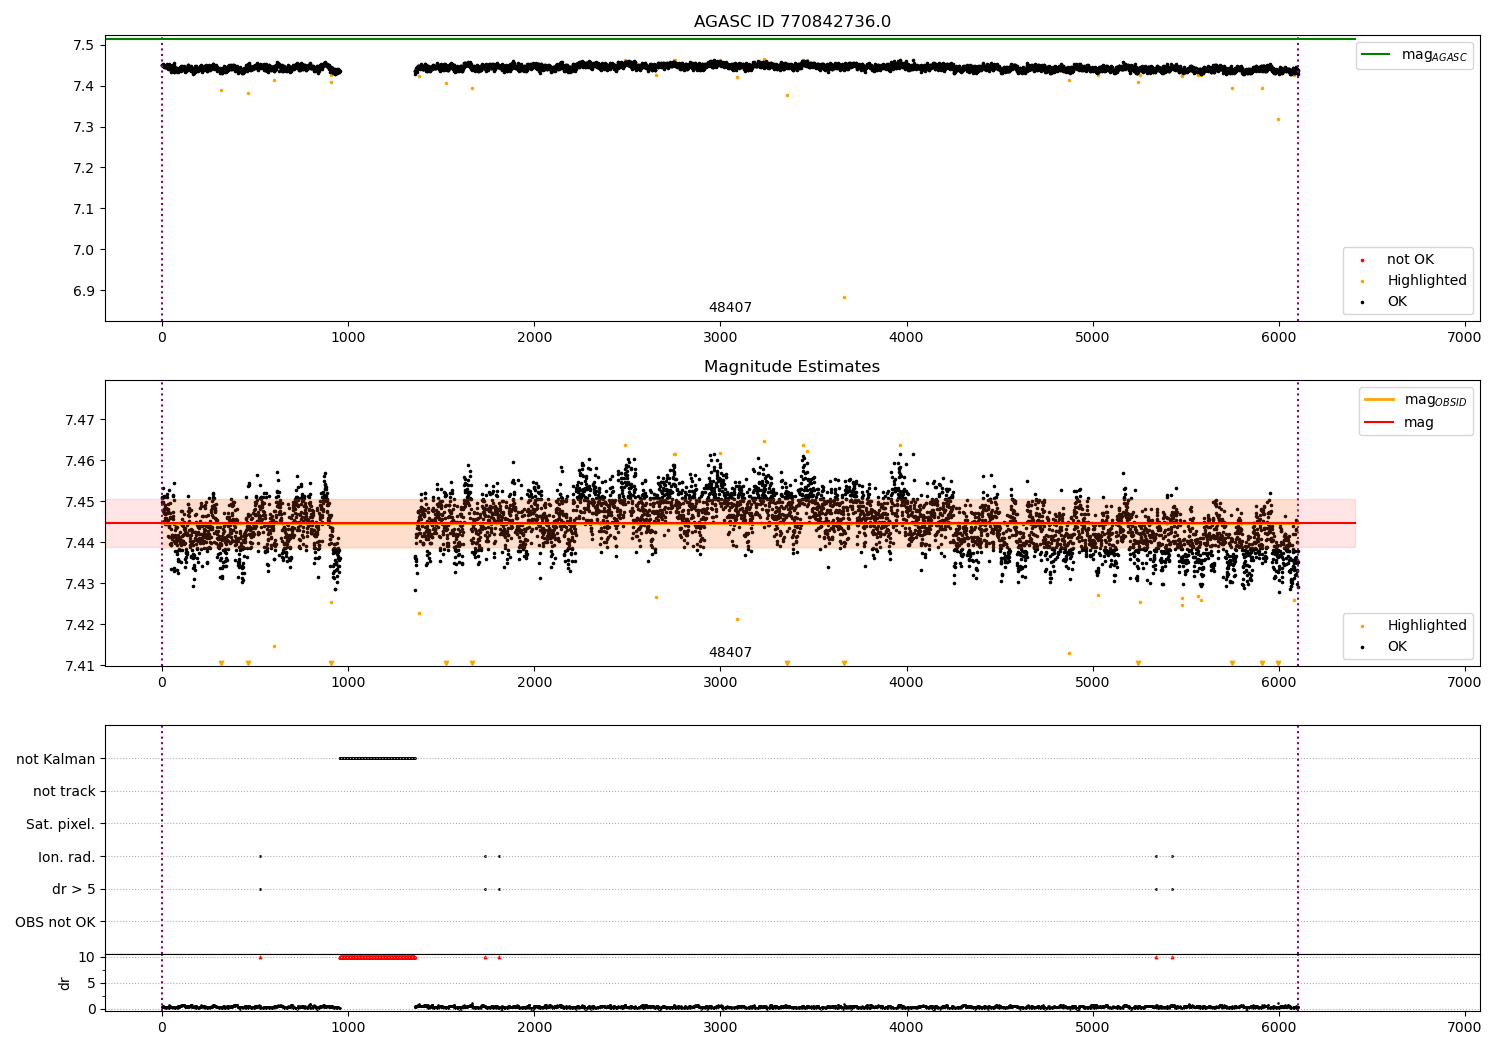
Task: Click the 'dr' y-axis label
Action: (65, 983)
